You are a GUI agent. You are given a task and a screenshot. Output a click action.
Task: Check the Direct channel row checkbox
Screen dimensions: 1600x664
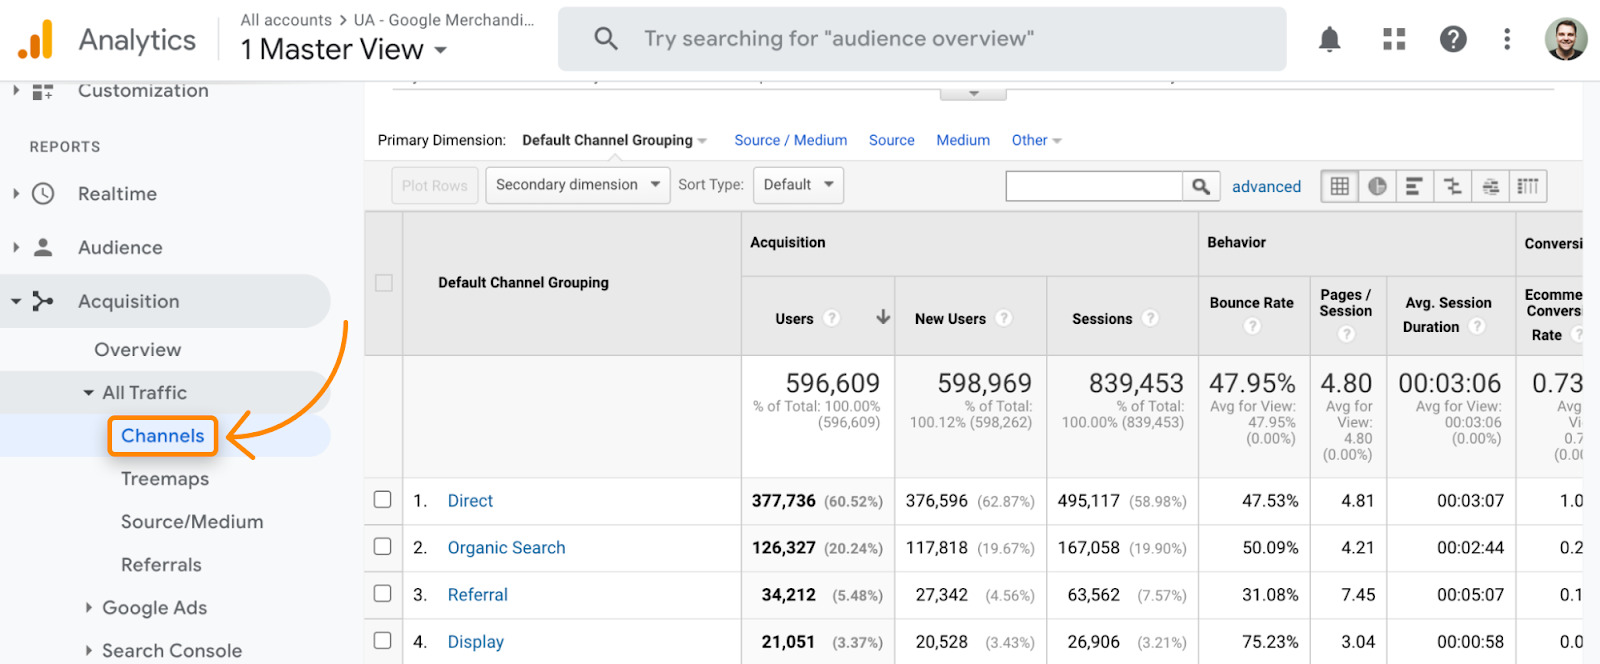click(x=383, y=499)
